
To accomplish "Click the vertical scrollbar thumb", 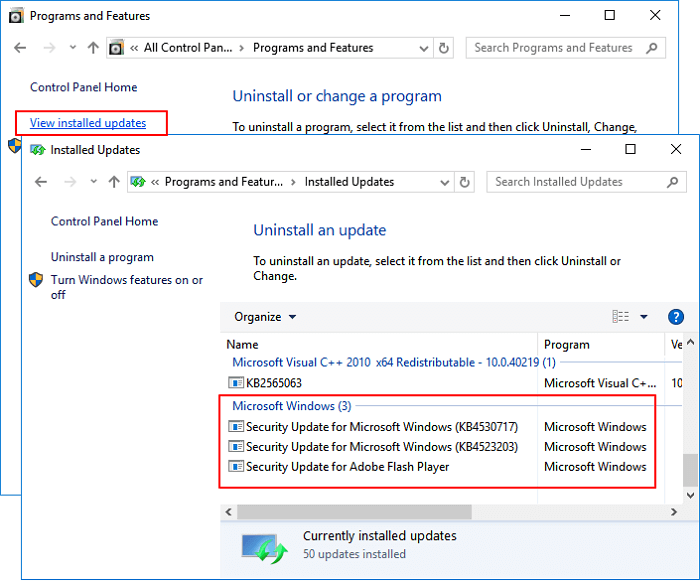I will [690, 470].
